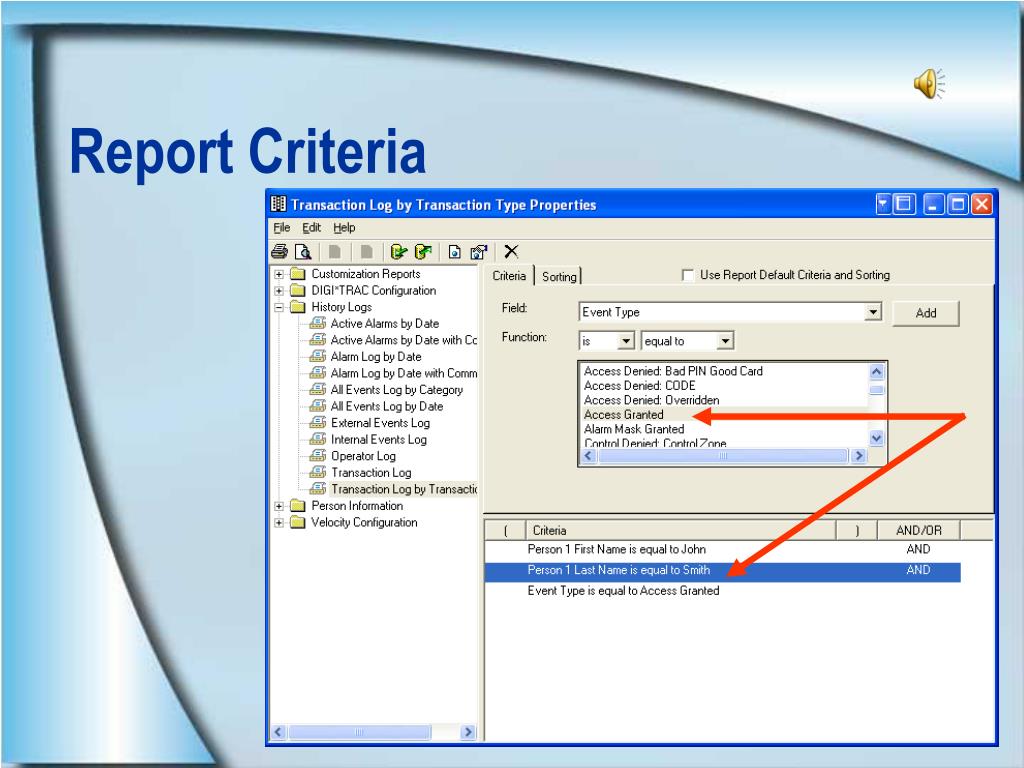Screen dimensions: 1024x768
Task: Open the File menu
Action: [x=281, y=227]
